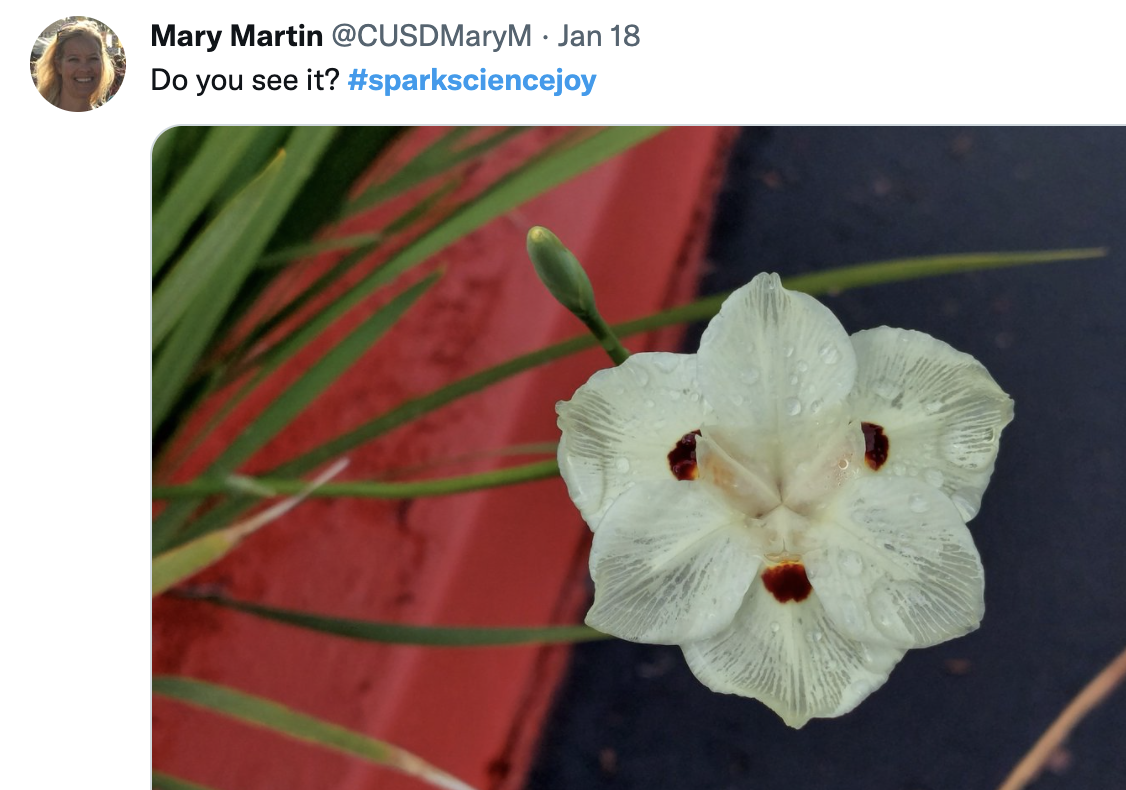1126x790 pixels.
Task: Click the "Do you see it?" tweet text
Action: click(245, 80)
